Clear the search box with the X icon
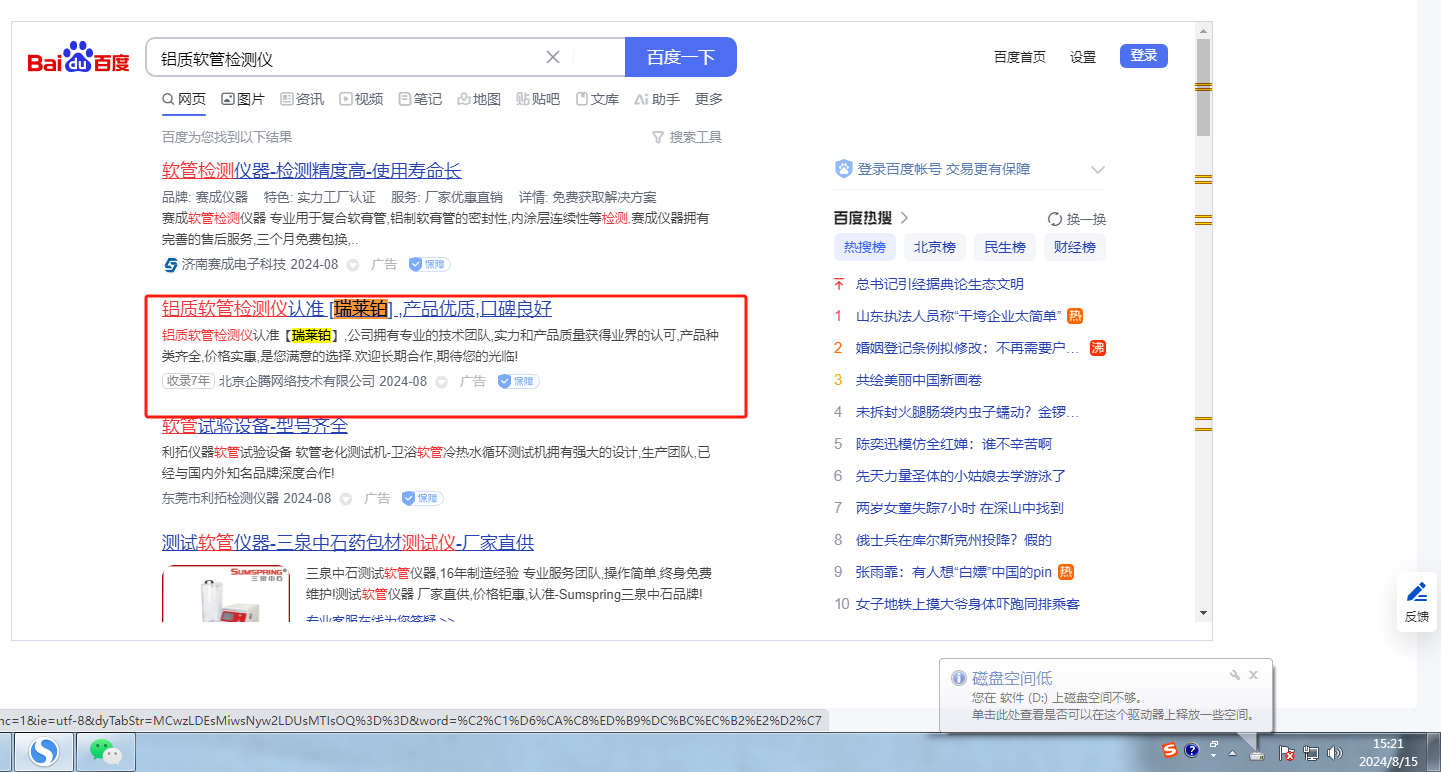This screenshot has height=772, width=1441. click(x=552, y=57)
